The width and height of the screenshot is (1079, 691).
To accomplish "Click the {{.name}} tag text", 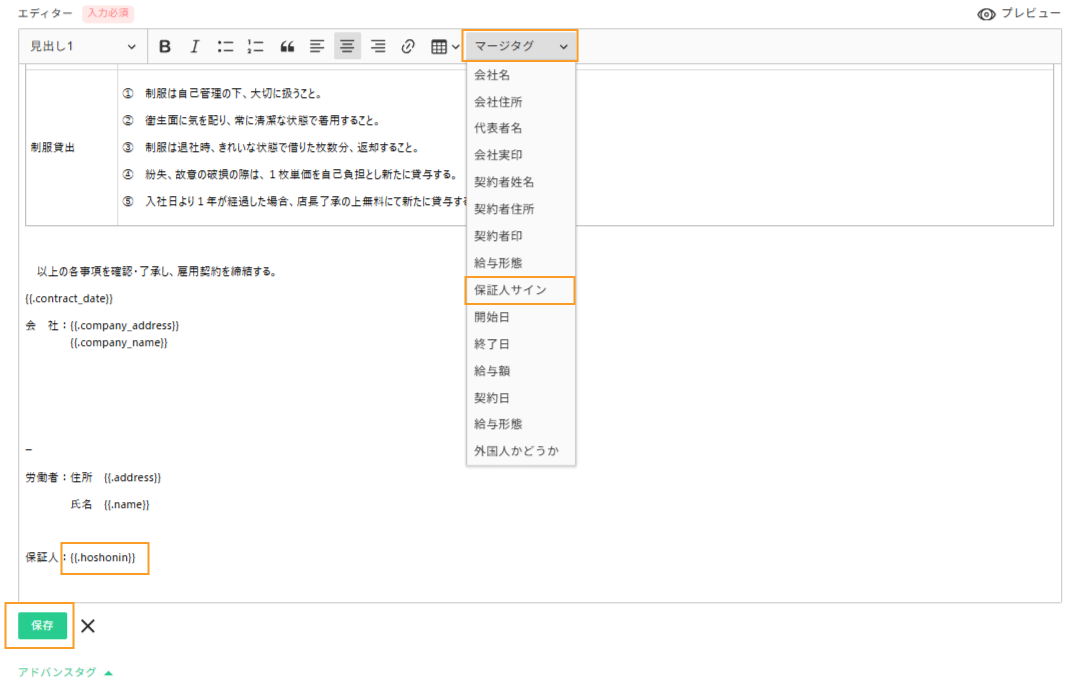I will (127, 504).
